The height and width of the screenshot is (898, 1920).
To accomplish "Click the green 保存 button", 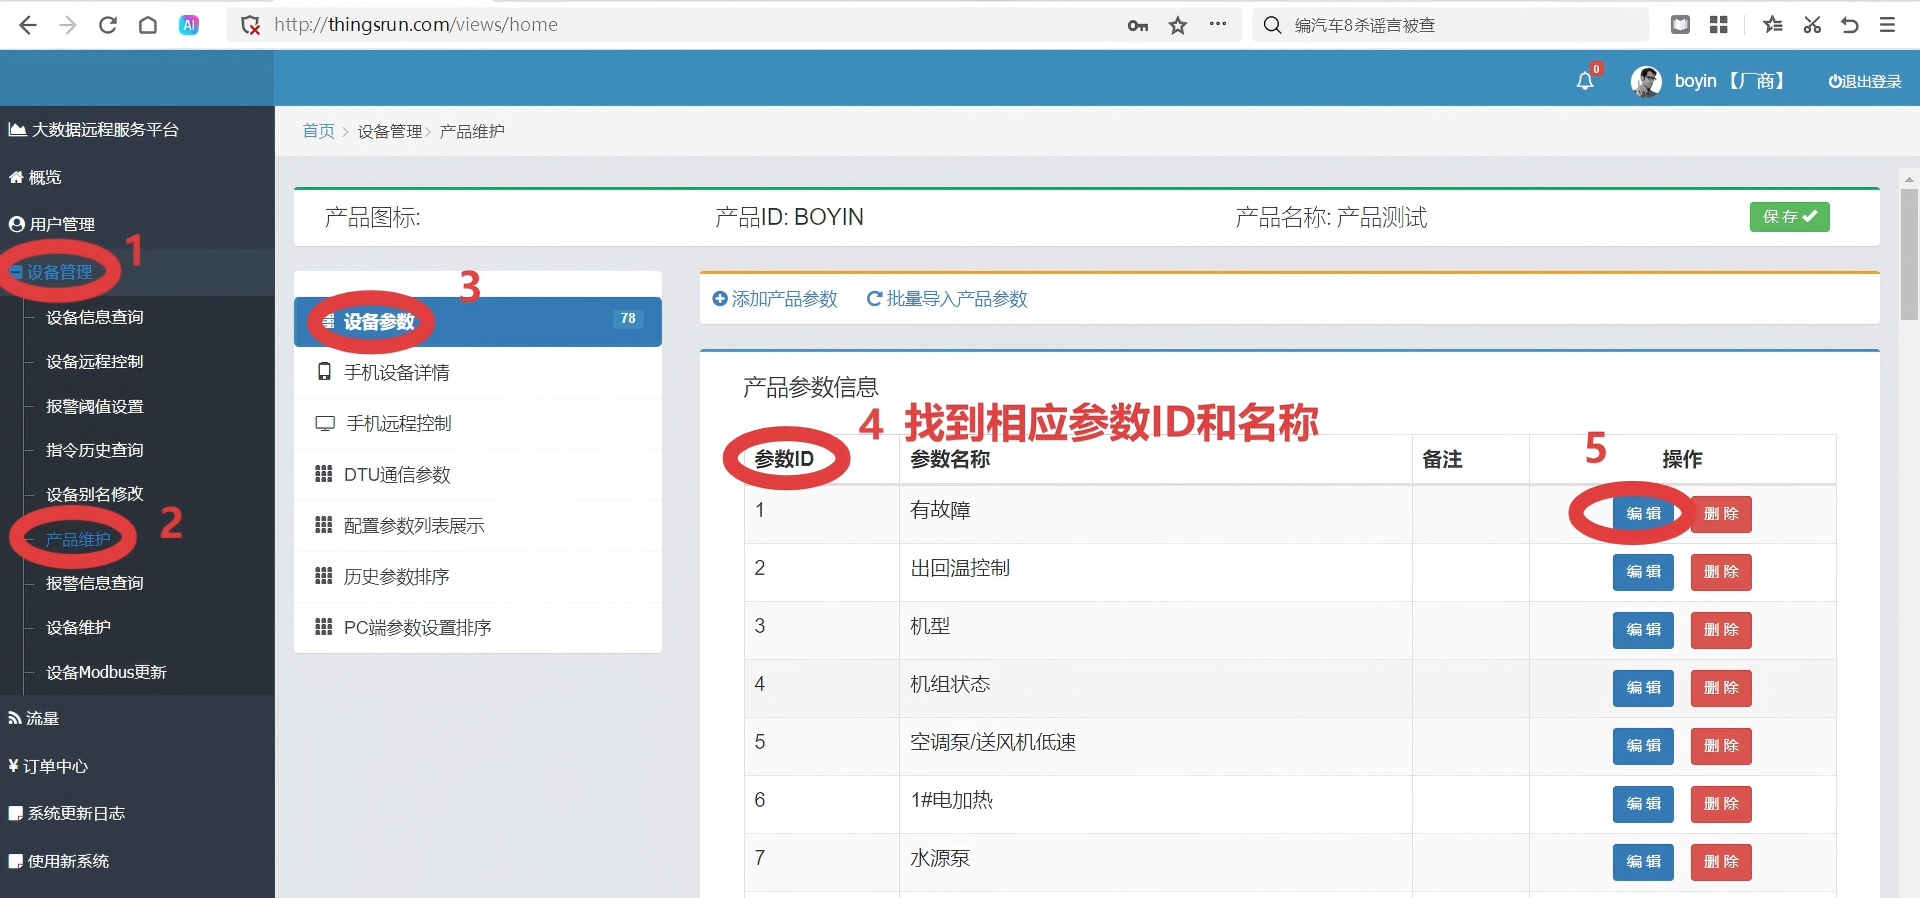I will (1789, 217).
